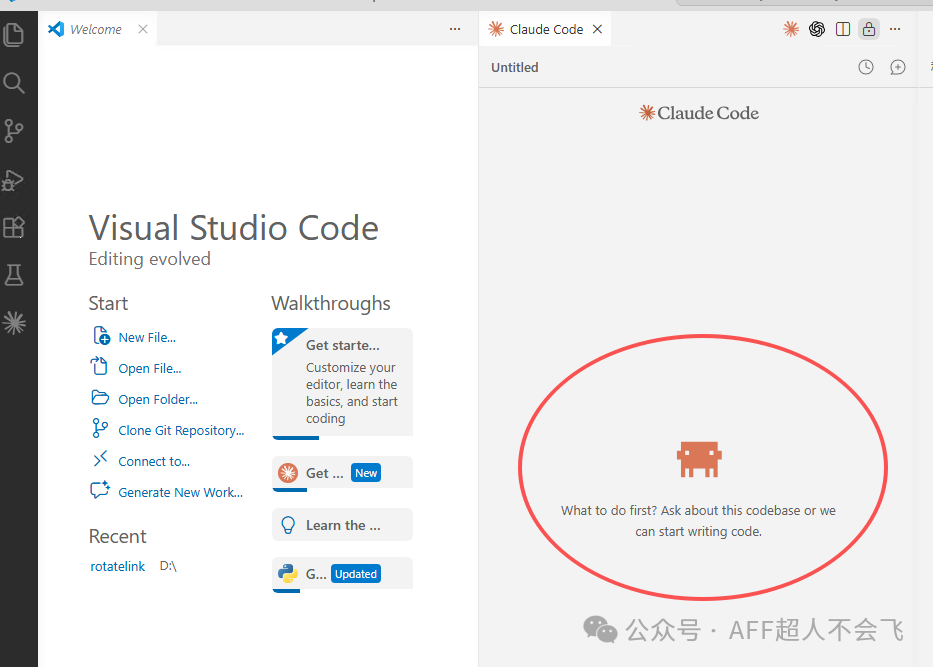This screenshot has height=667, width=933.
Task: Switch to the Welcome tab
Action: 95,29
